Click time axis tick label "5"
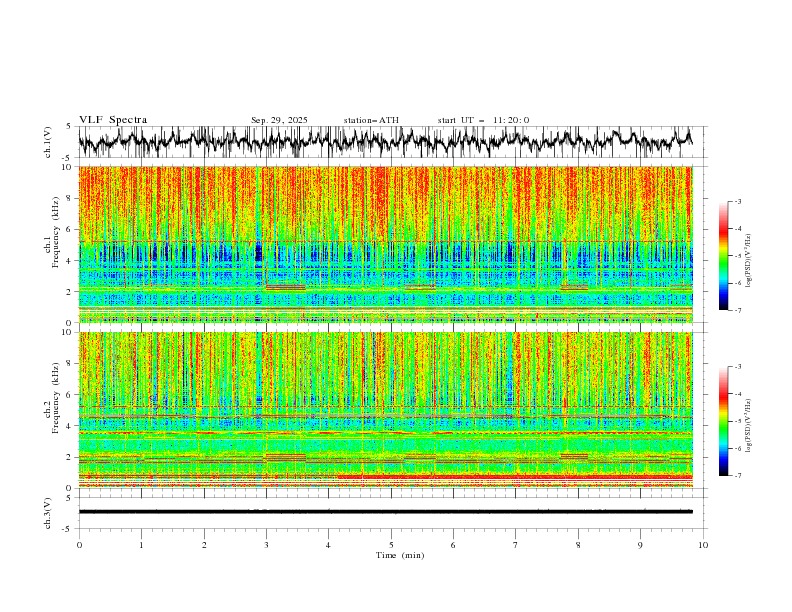792x612 pixels. 391,545
